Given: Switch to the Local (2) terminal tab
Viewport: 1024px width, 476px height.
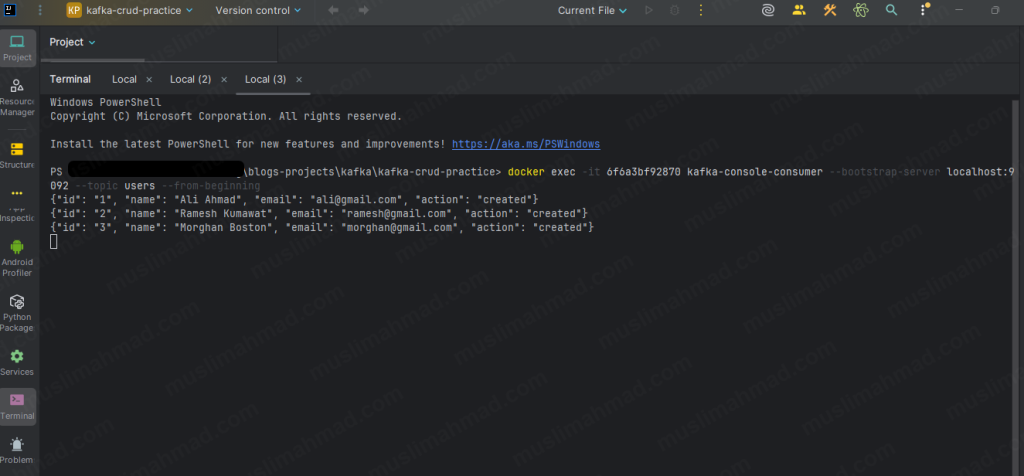Looking at the screenshot, I should point(190,79).
